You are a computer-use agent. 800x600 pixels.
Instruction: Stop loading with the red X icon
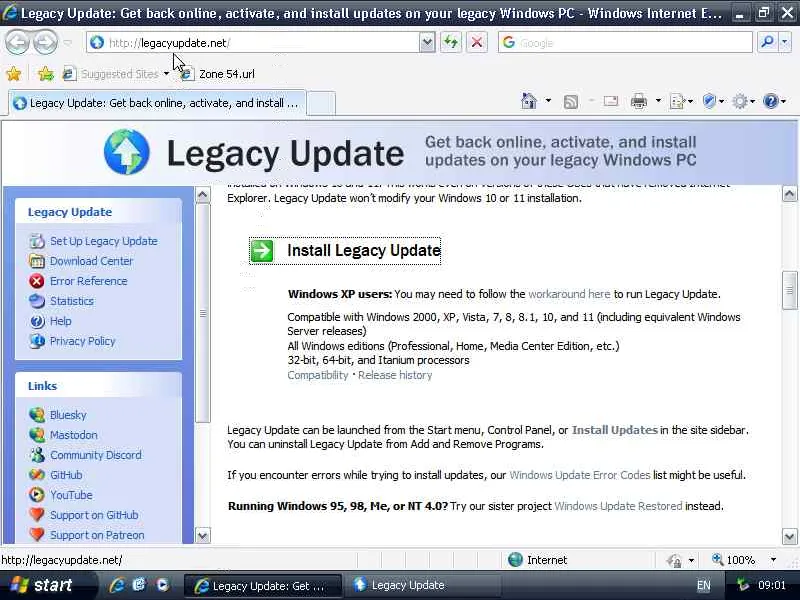(477, 42)
